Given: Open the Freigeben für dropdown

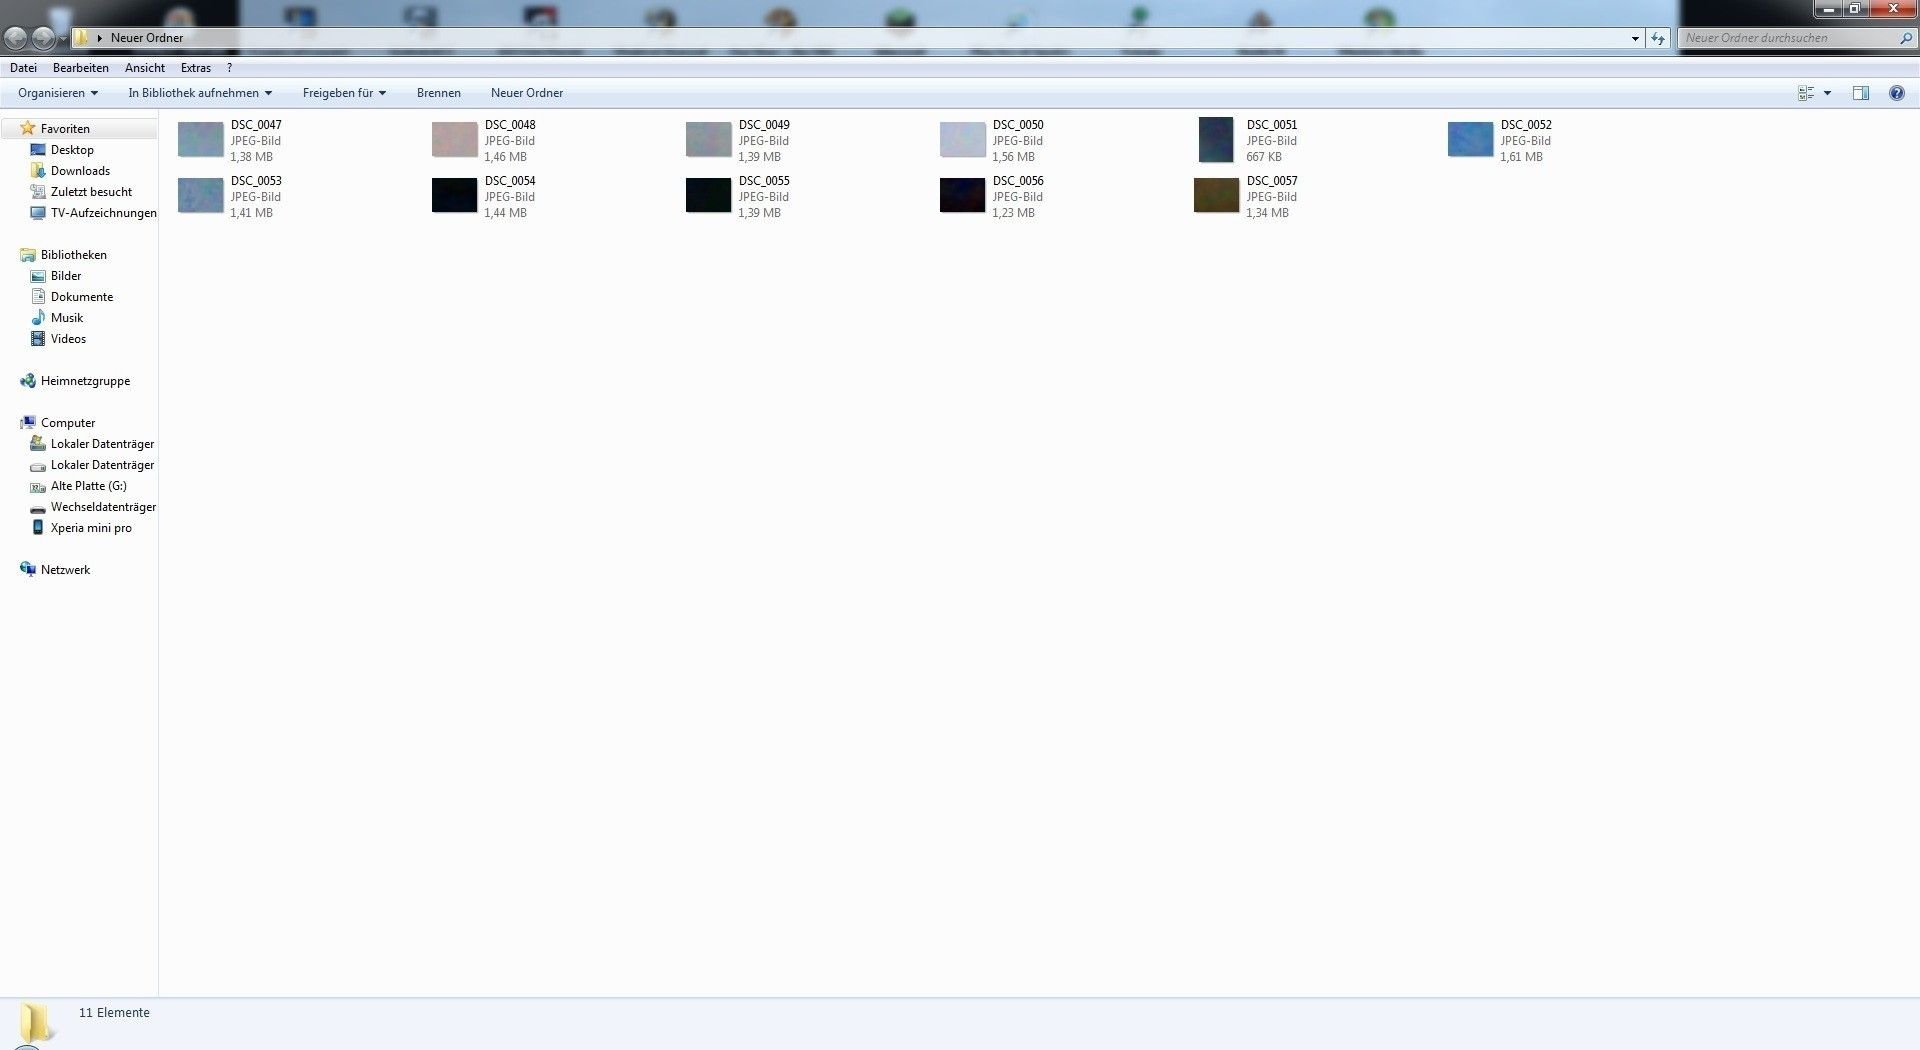Looking at the screenshot, I should coord(344,93).
